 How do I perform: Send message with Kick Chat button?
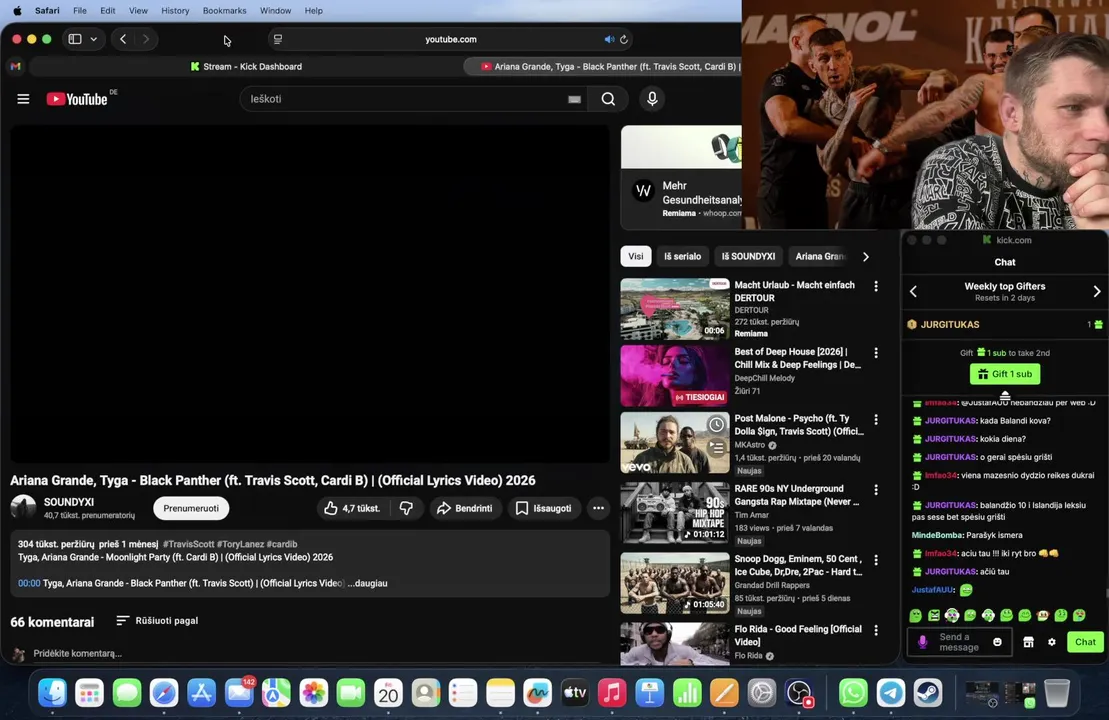tap(1085, 642)
